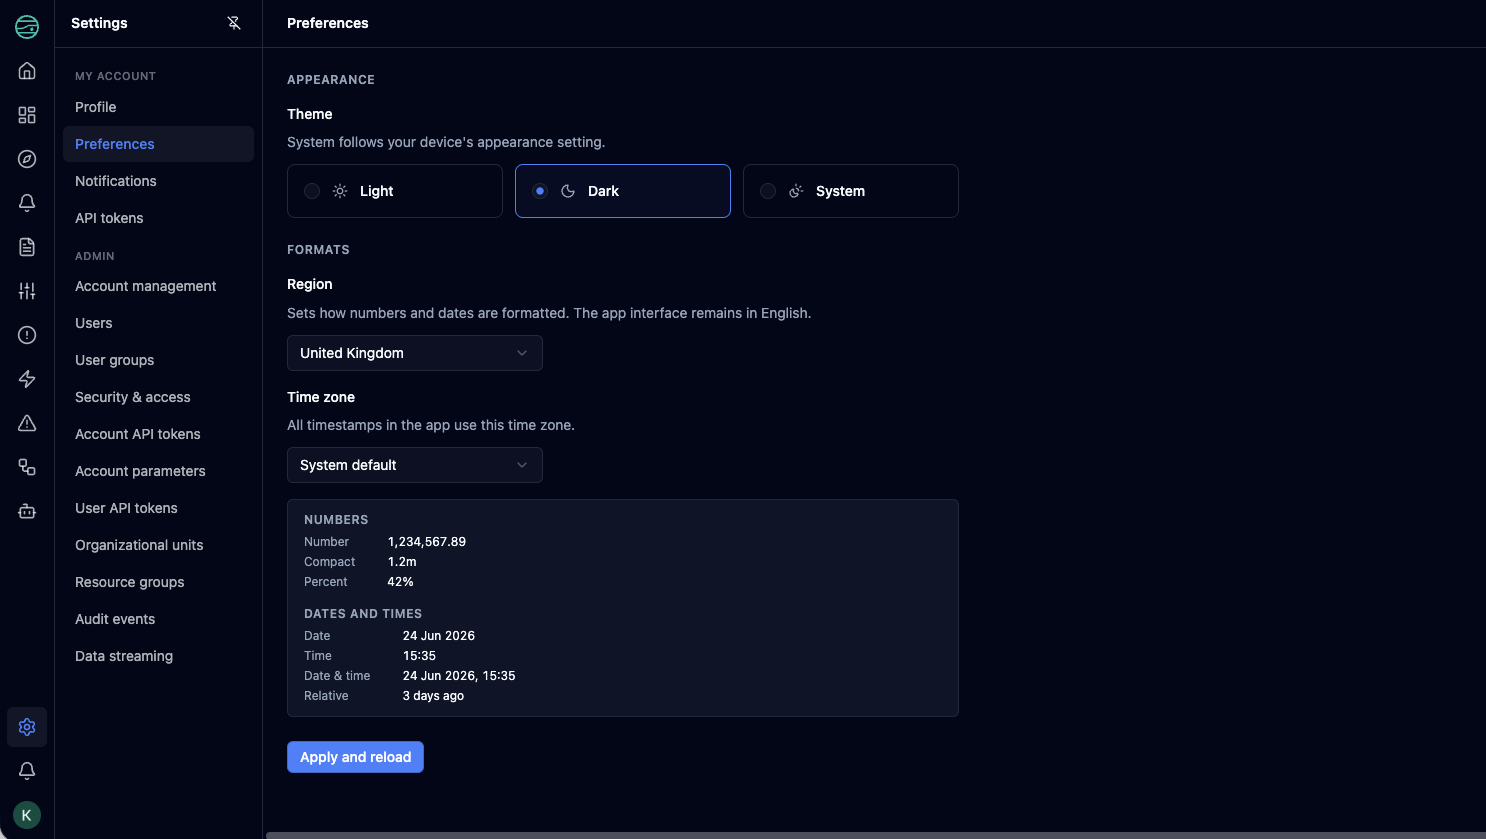
Task: Open Account parameters page
Action: [x=158, y=471]
